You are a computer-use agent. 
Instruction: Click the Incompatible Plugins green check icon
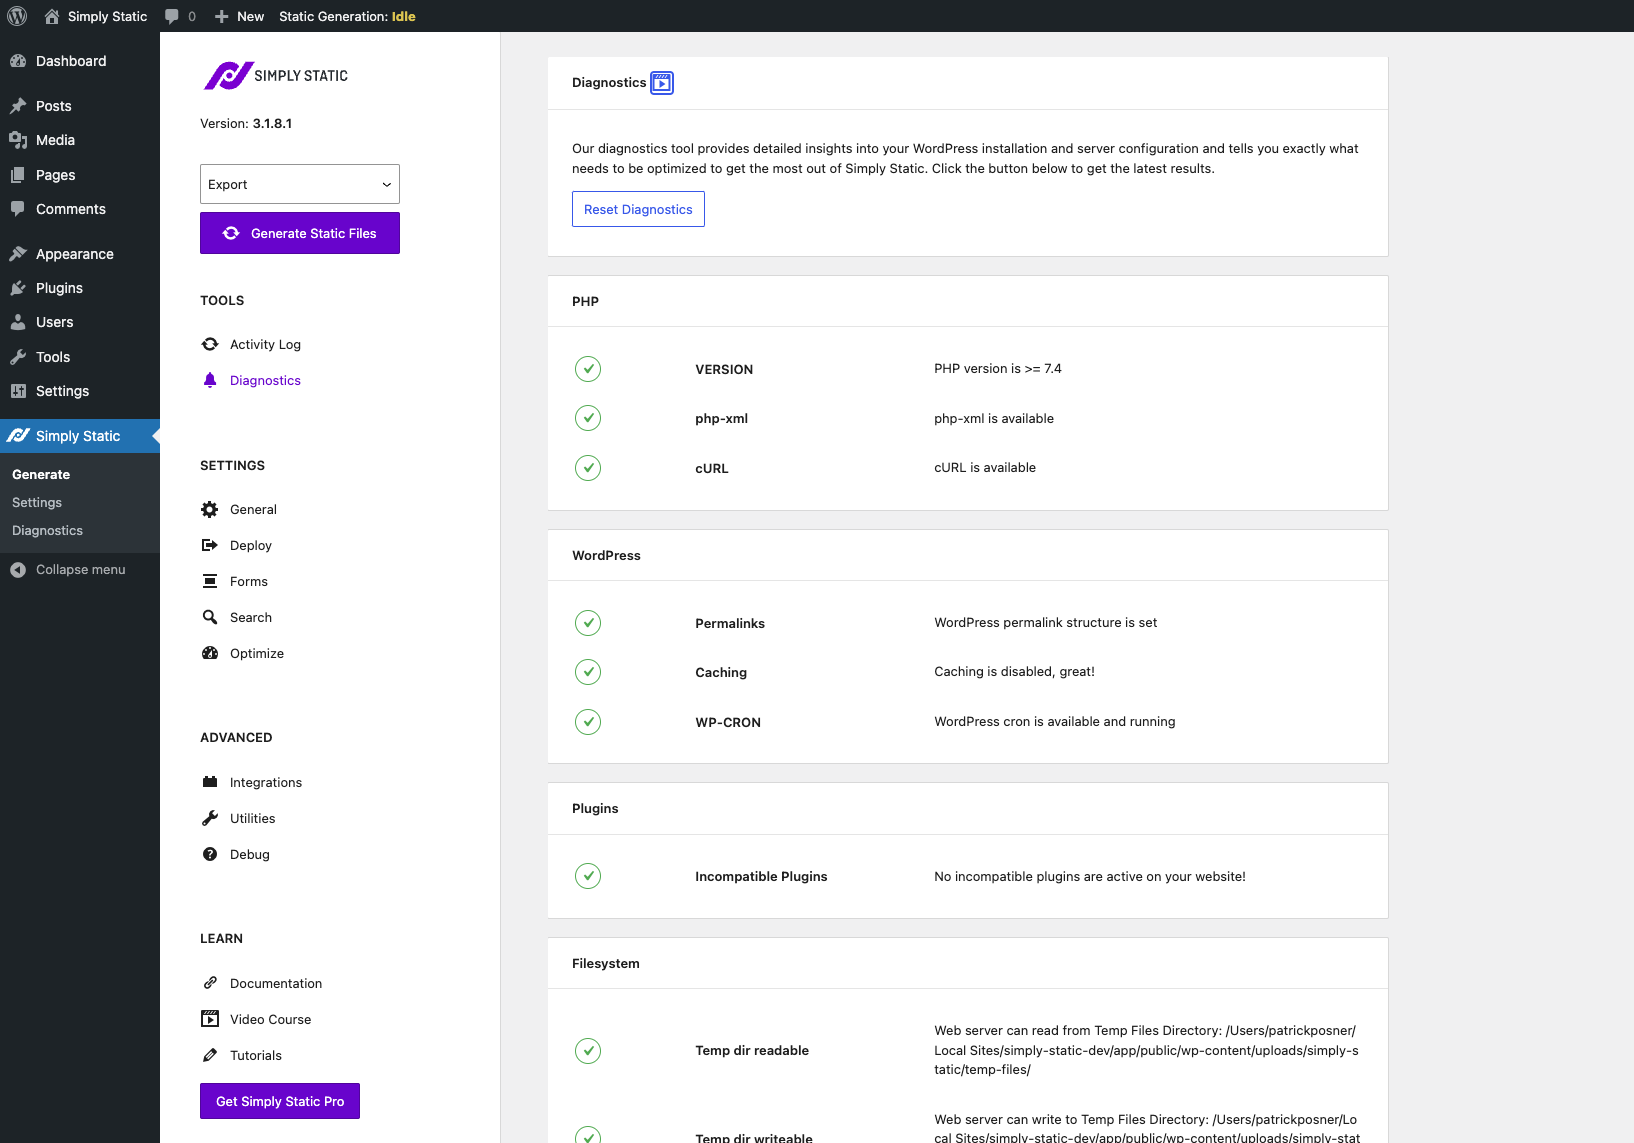[x=588, y=876]
